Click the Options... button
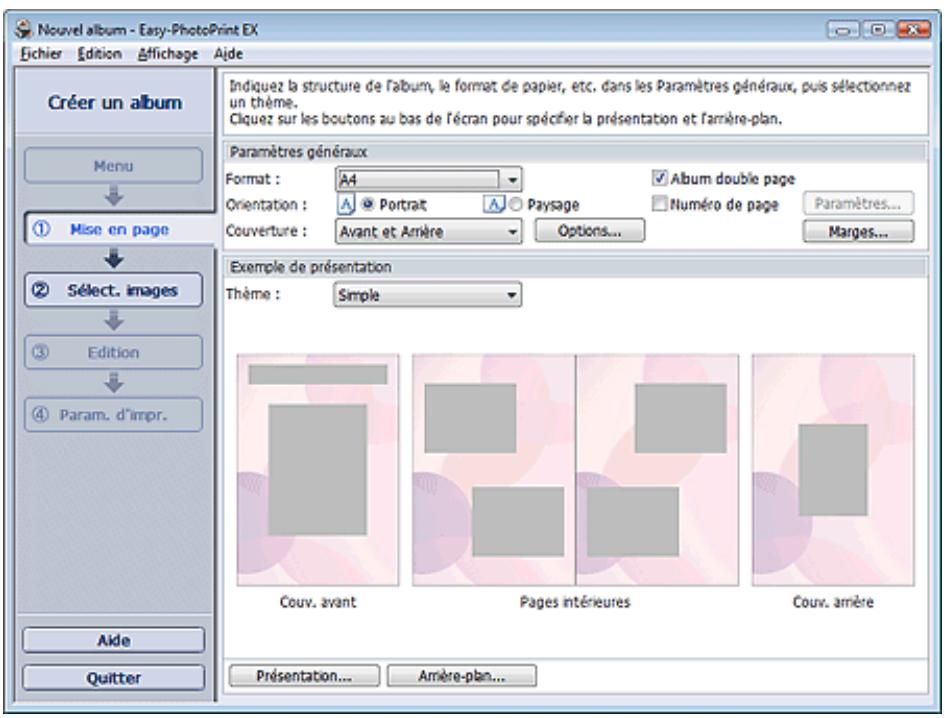The height and width of the screenshot is (718, 945). point(589,231)
